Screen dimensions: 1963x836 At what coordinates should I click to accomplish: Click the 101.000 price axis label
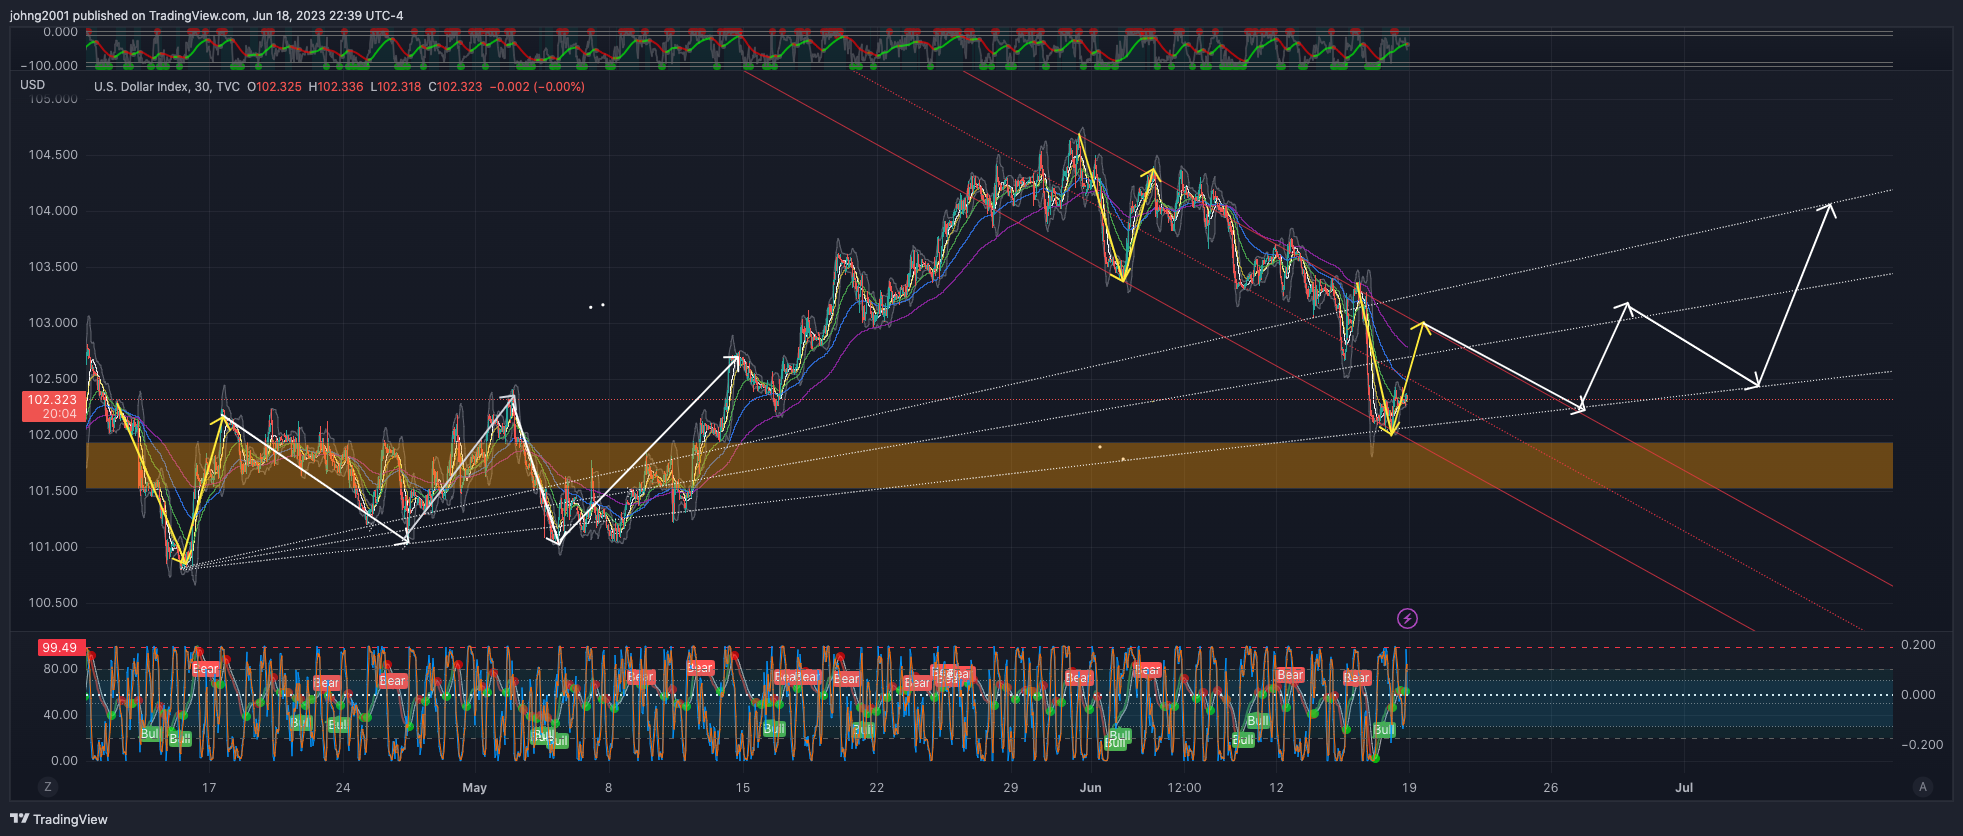(53, 547)
